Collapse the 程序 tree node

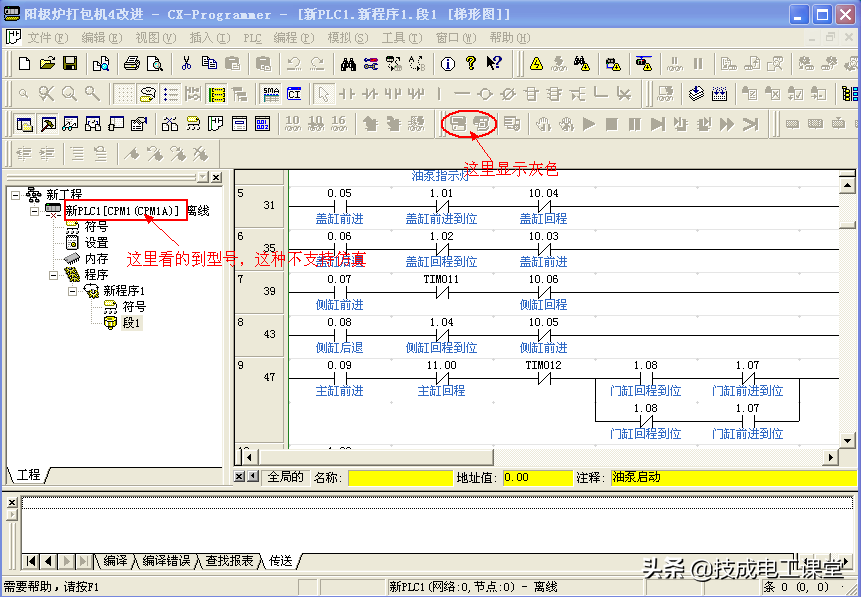click(x=53, y=275)
